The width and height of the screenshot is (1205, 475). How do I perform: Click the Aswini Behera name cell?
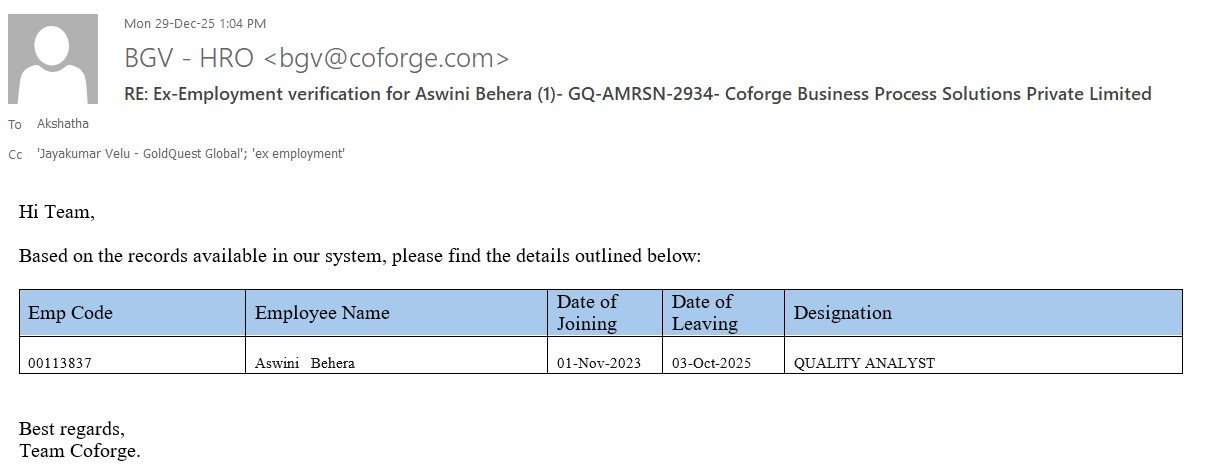point(305,363)
